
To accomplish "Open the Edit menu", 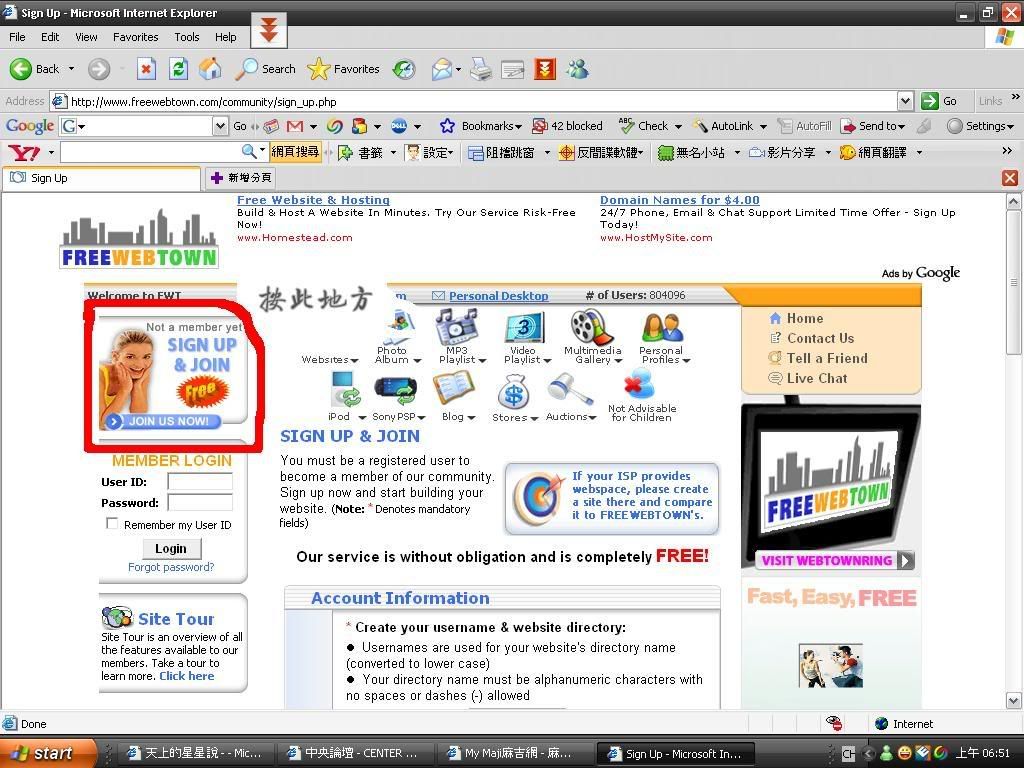I will coord(50,37).
